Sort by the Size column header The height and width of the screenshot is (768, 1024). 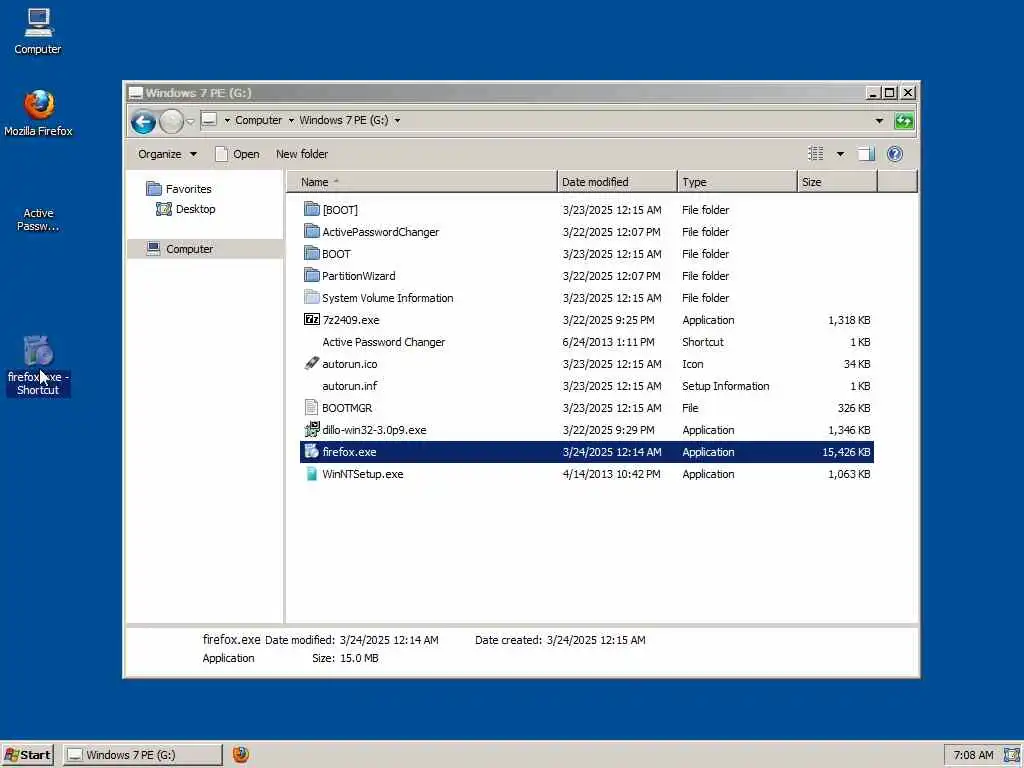(837, 182)
